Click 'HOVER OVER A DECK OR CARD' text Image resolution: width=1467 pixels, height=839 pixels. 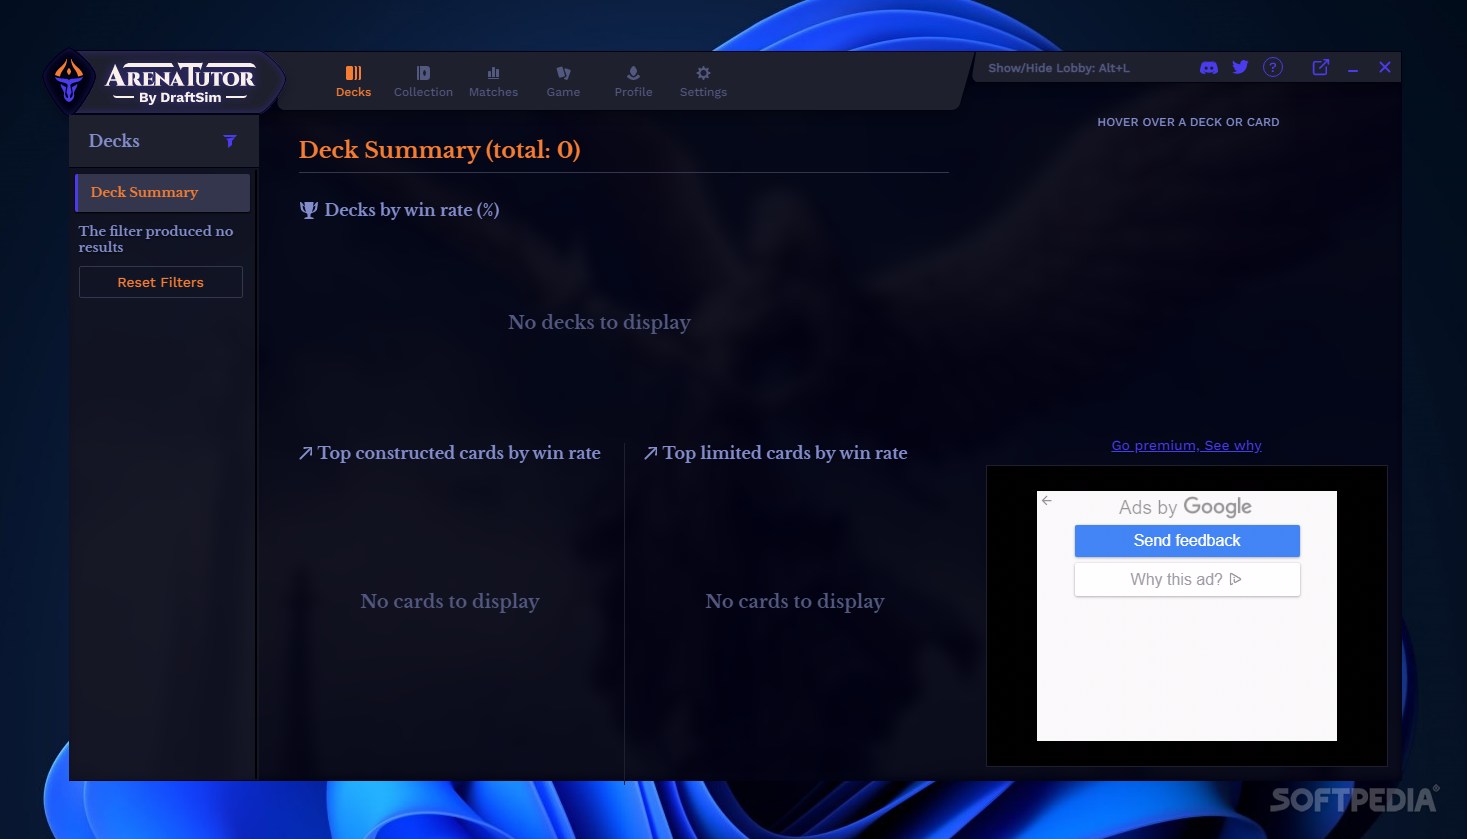pos(1188,122)
